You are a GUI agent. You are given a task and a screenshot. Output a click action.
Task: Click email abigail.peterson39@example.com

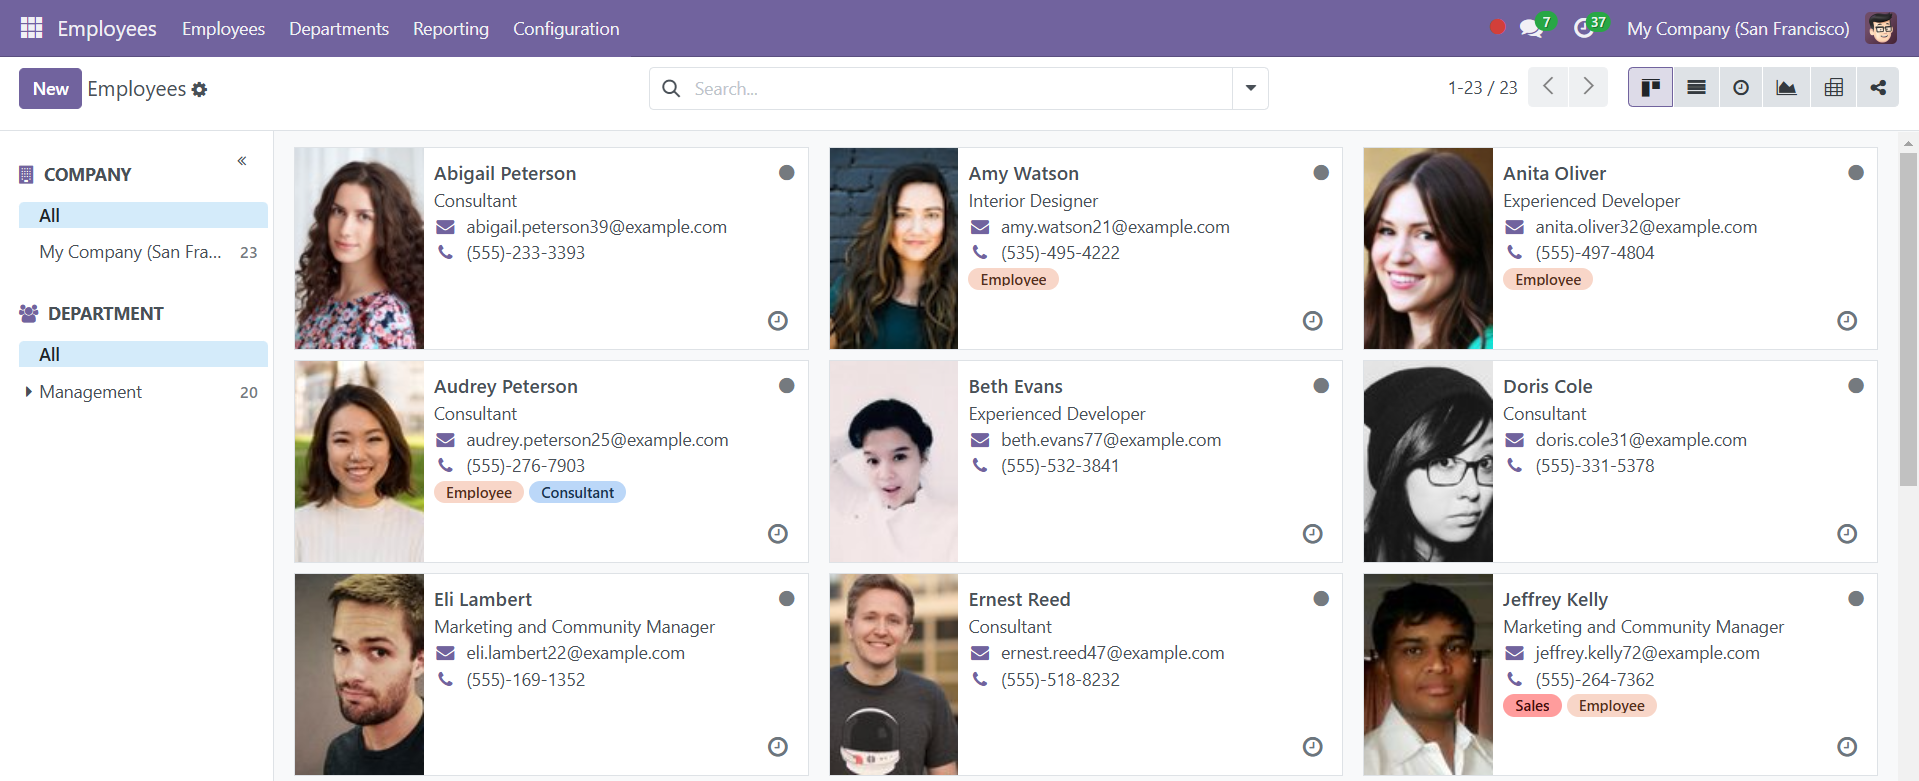[596, 227]
